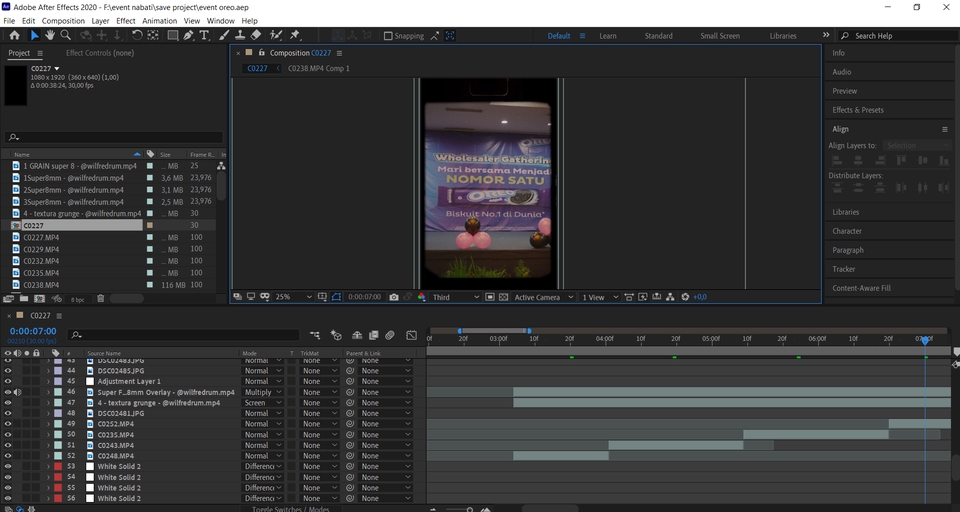Select the Brush tool
Image resolution: width=960 pixels, height=512 pixels.
pos(224,36)
